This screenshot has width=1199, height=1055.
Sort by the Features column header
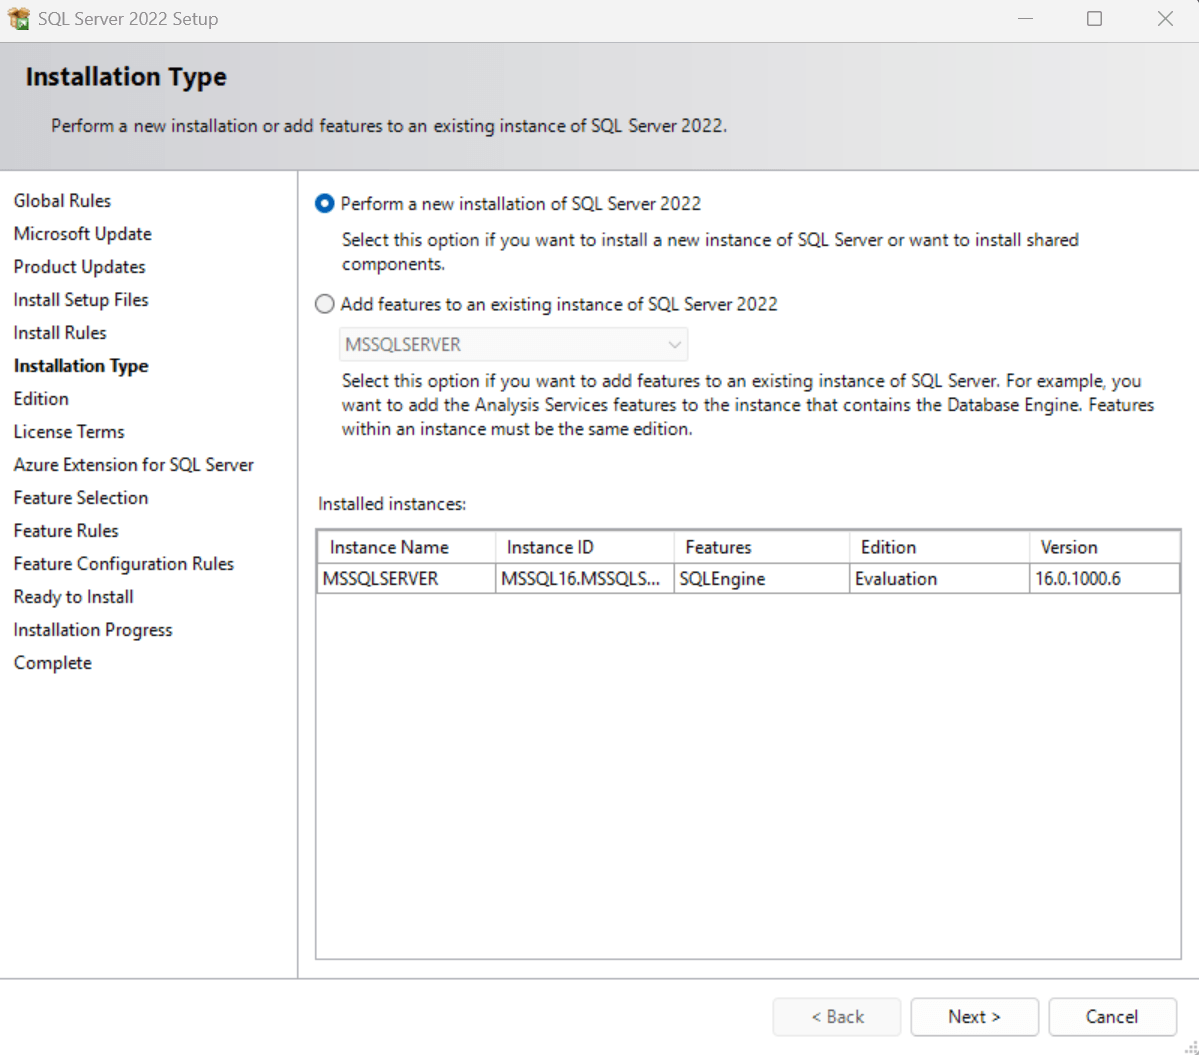click(x=718, y=547)
